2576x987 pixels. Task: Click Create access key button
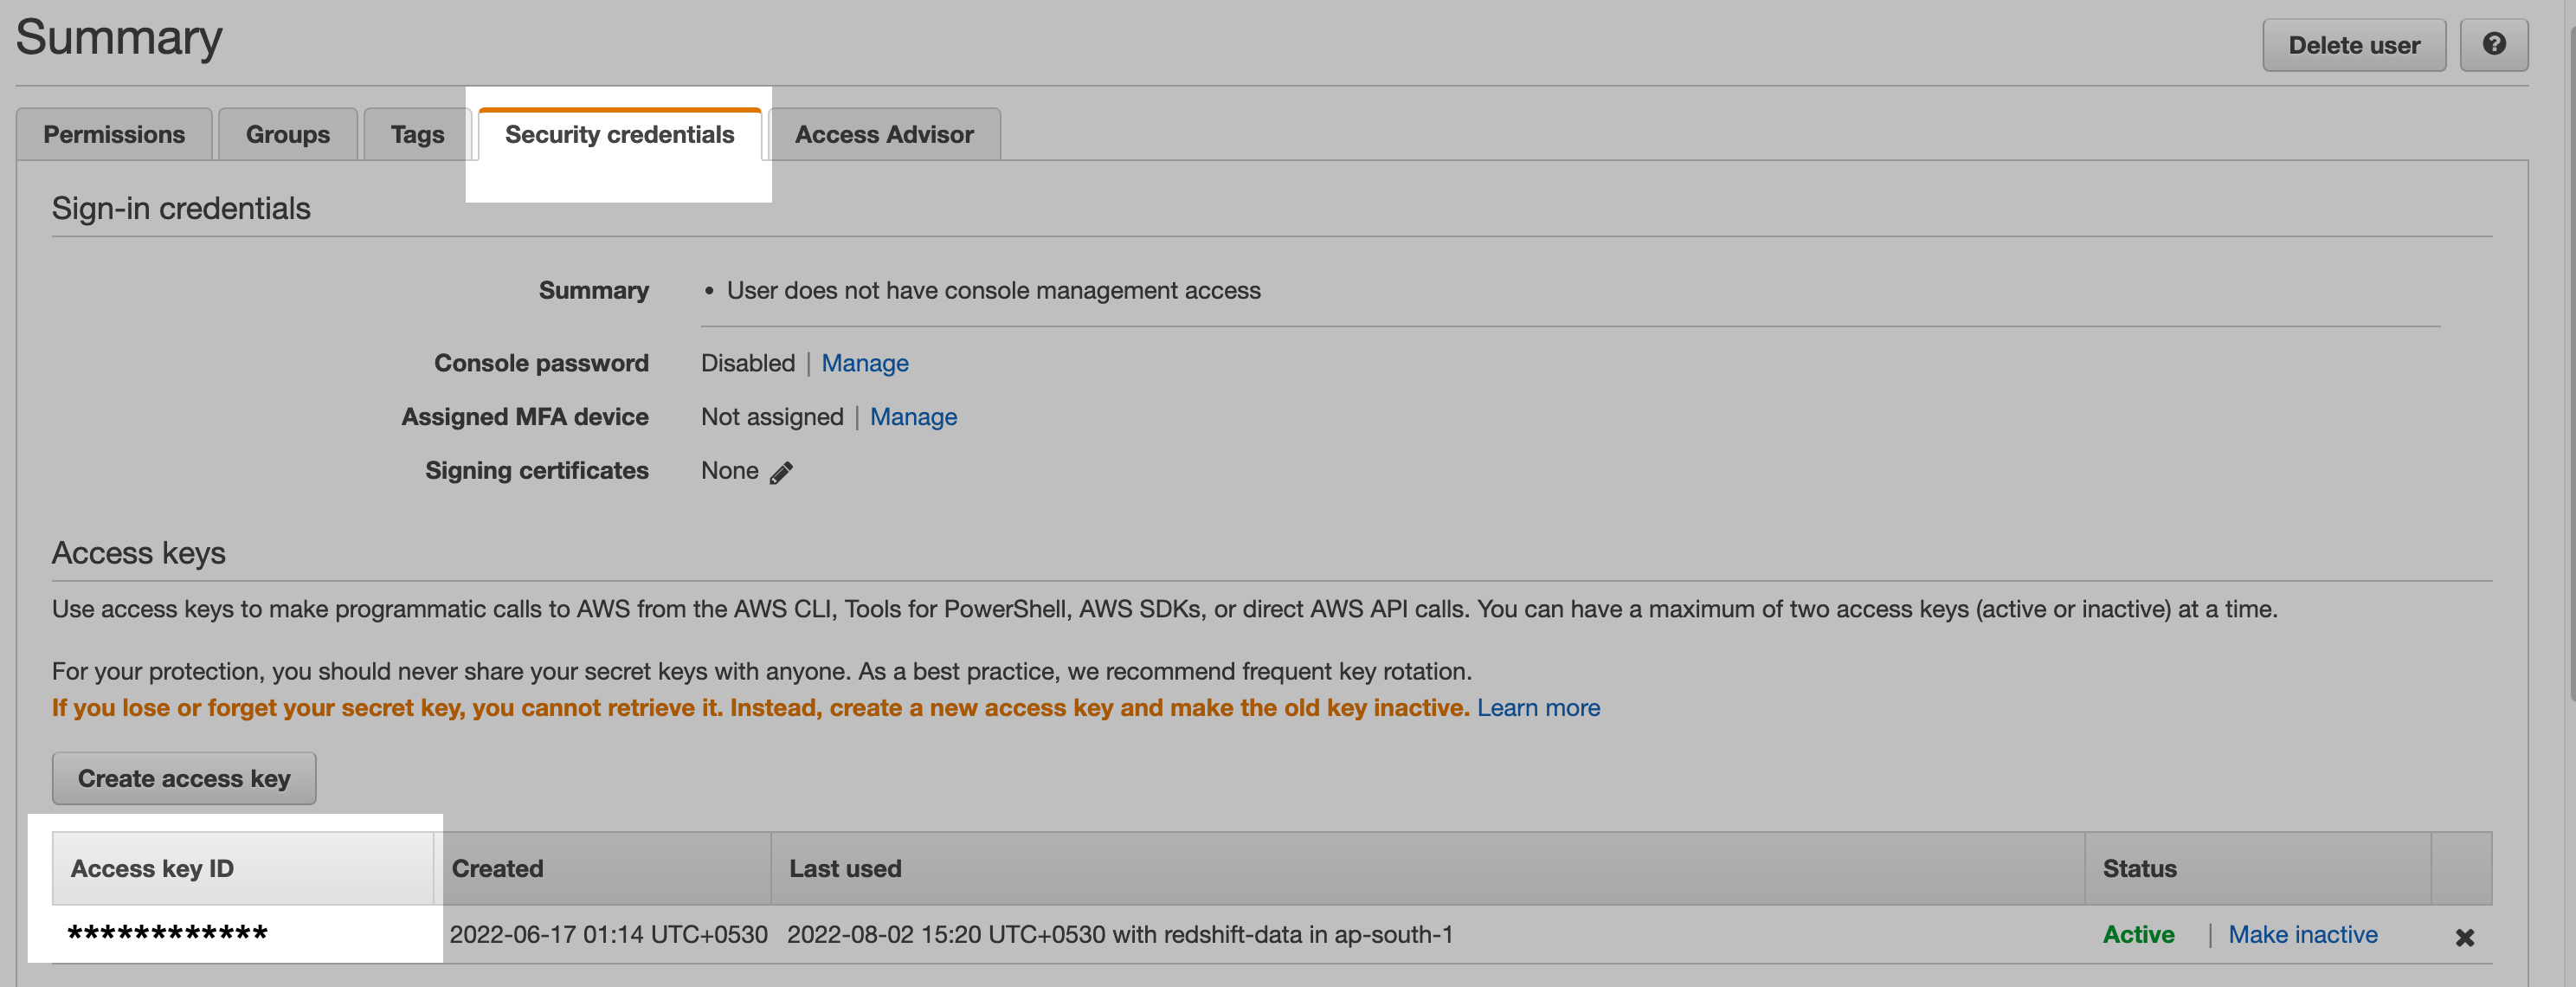coord(184,778)
